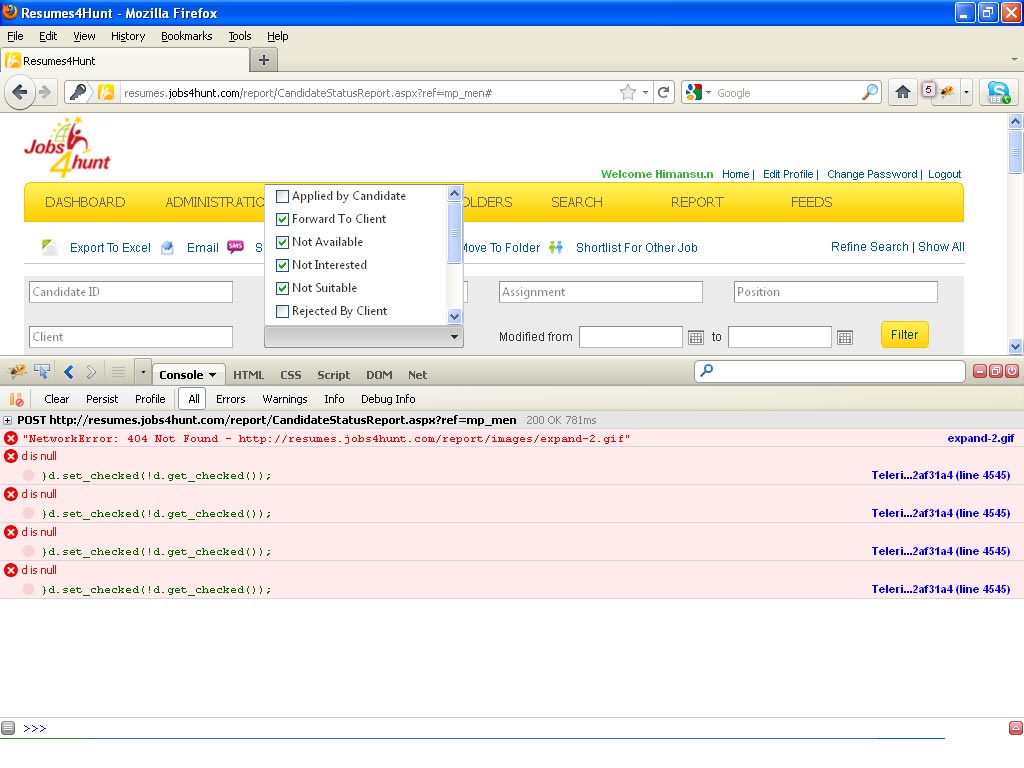This screenshot has width=1024, height=768.
Task: Click the bookmark star in address bar
Action: coord(628,93)
